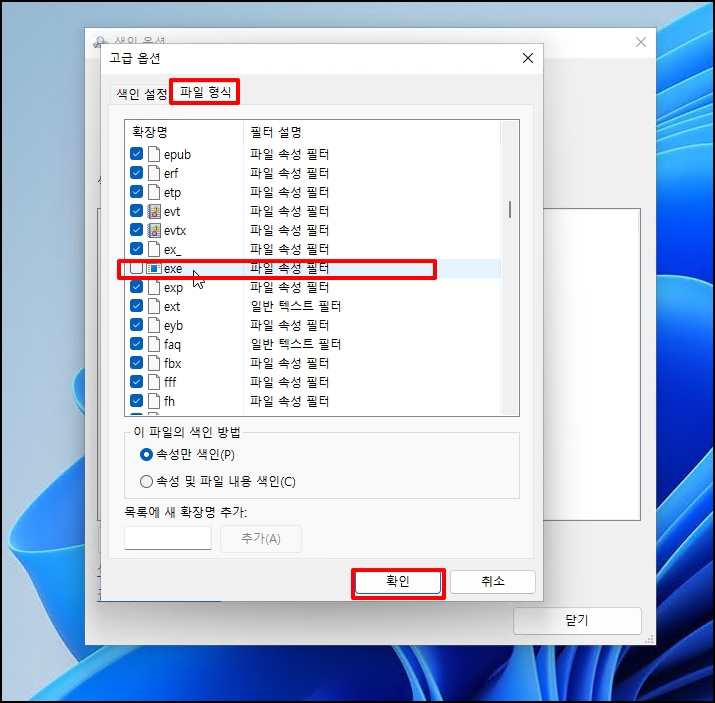Uncheck the evtx extension checkbox
This screenshot has height=703, width=715.
pyautogui.click(x=136, y=230)
